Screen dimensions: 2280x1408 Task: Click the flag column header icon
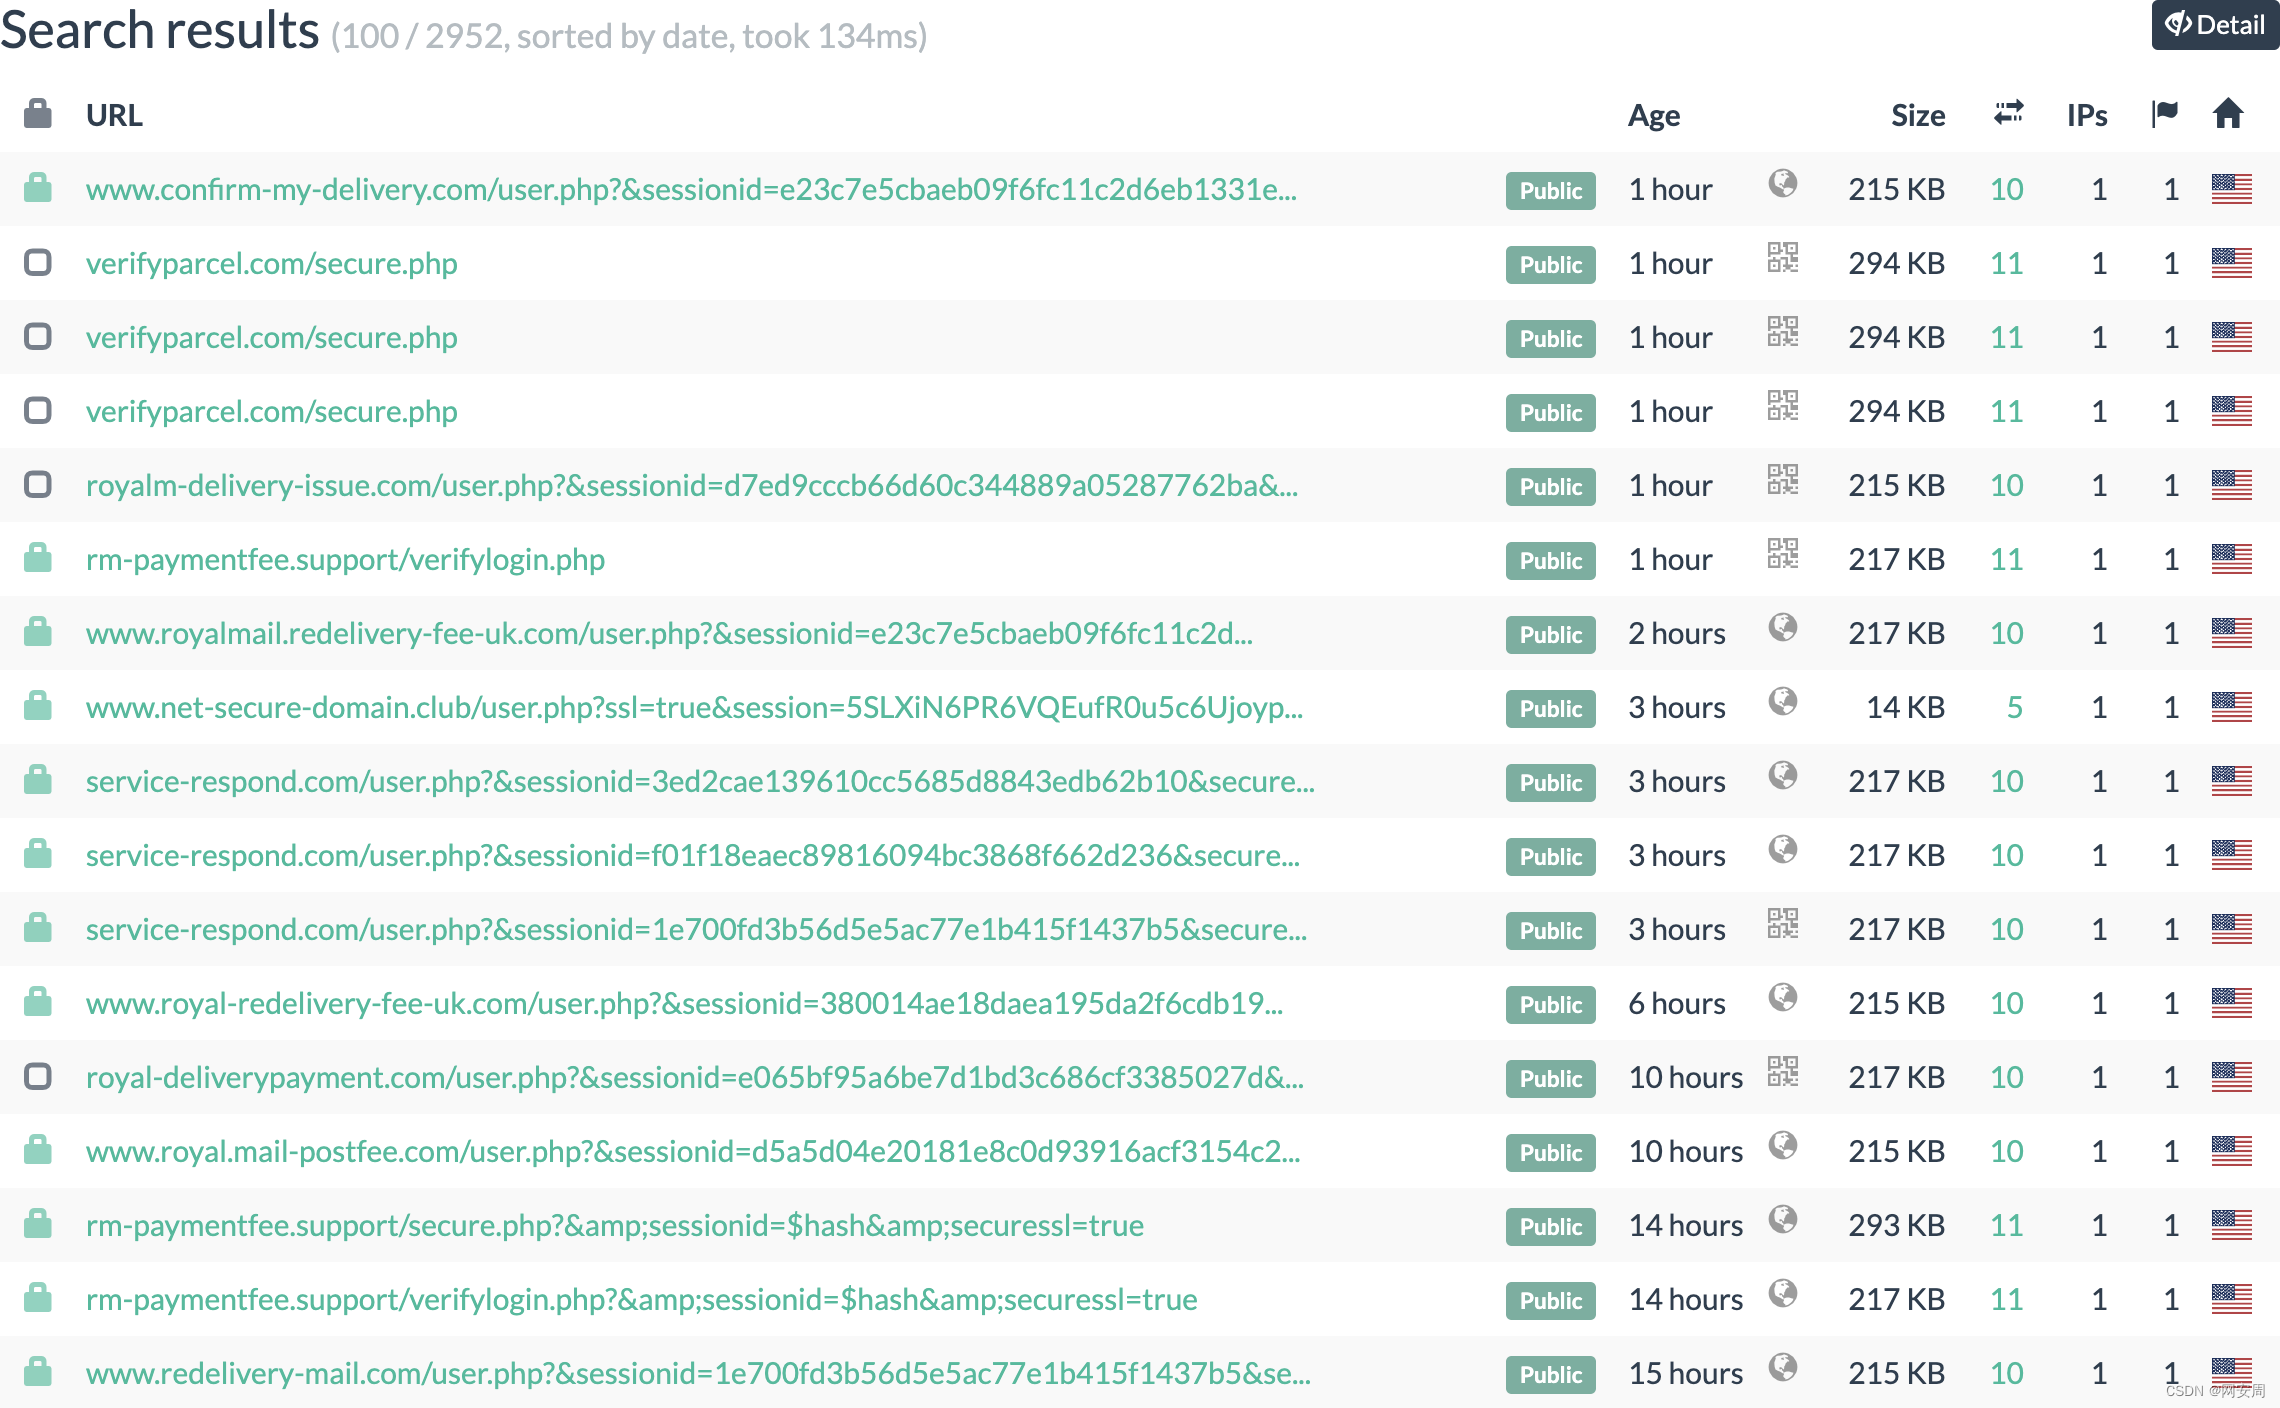coord(2165,114)
